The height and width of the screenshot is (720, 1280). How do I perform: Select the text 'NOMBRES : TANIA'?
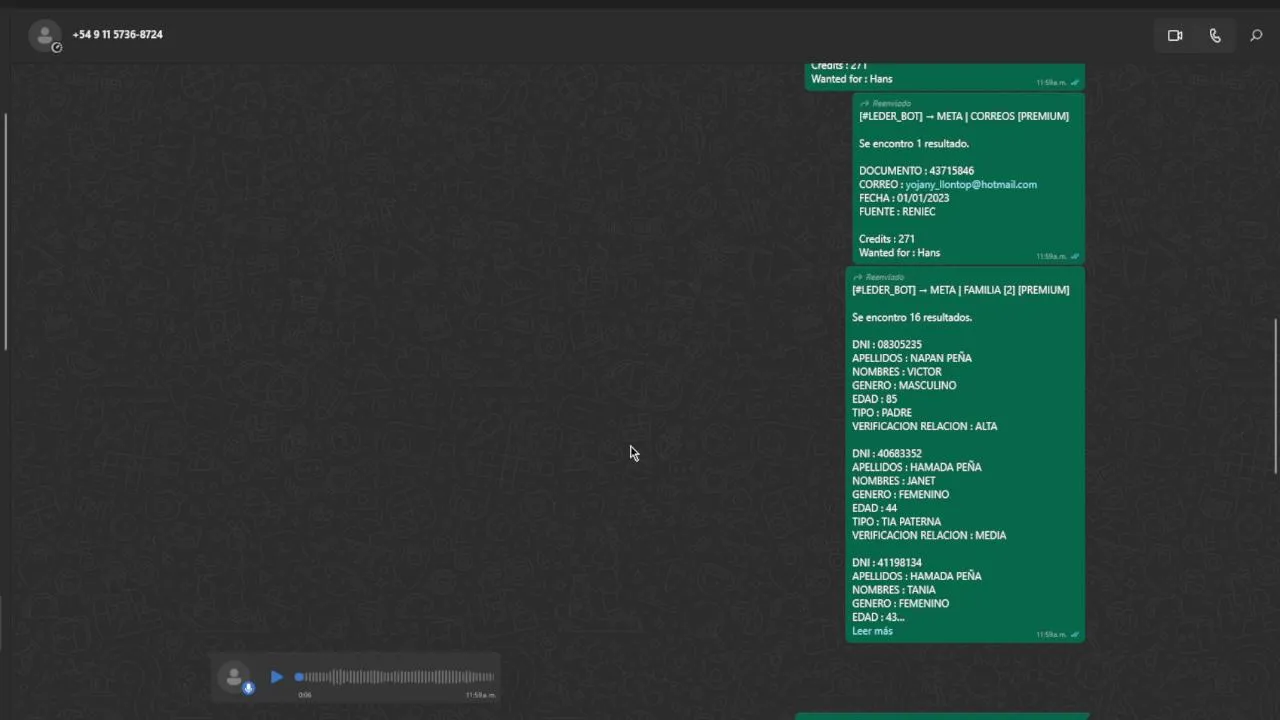pyautogui.click(x=894, y=590)
